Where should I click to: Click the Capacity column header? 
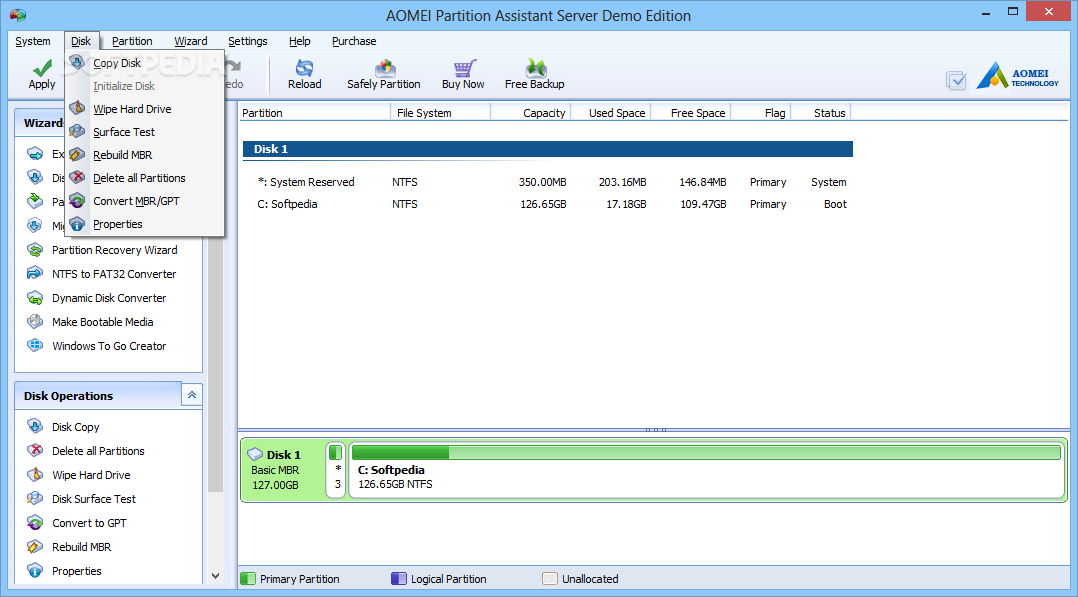[530, 113]
